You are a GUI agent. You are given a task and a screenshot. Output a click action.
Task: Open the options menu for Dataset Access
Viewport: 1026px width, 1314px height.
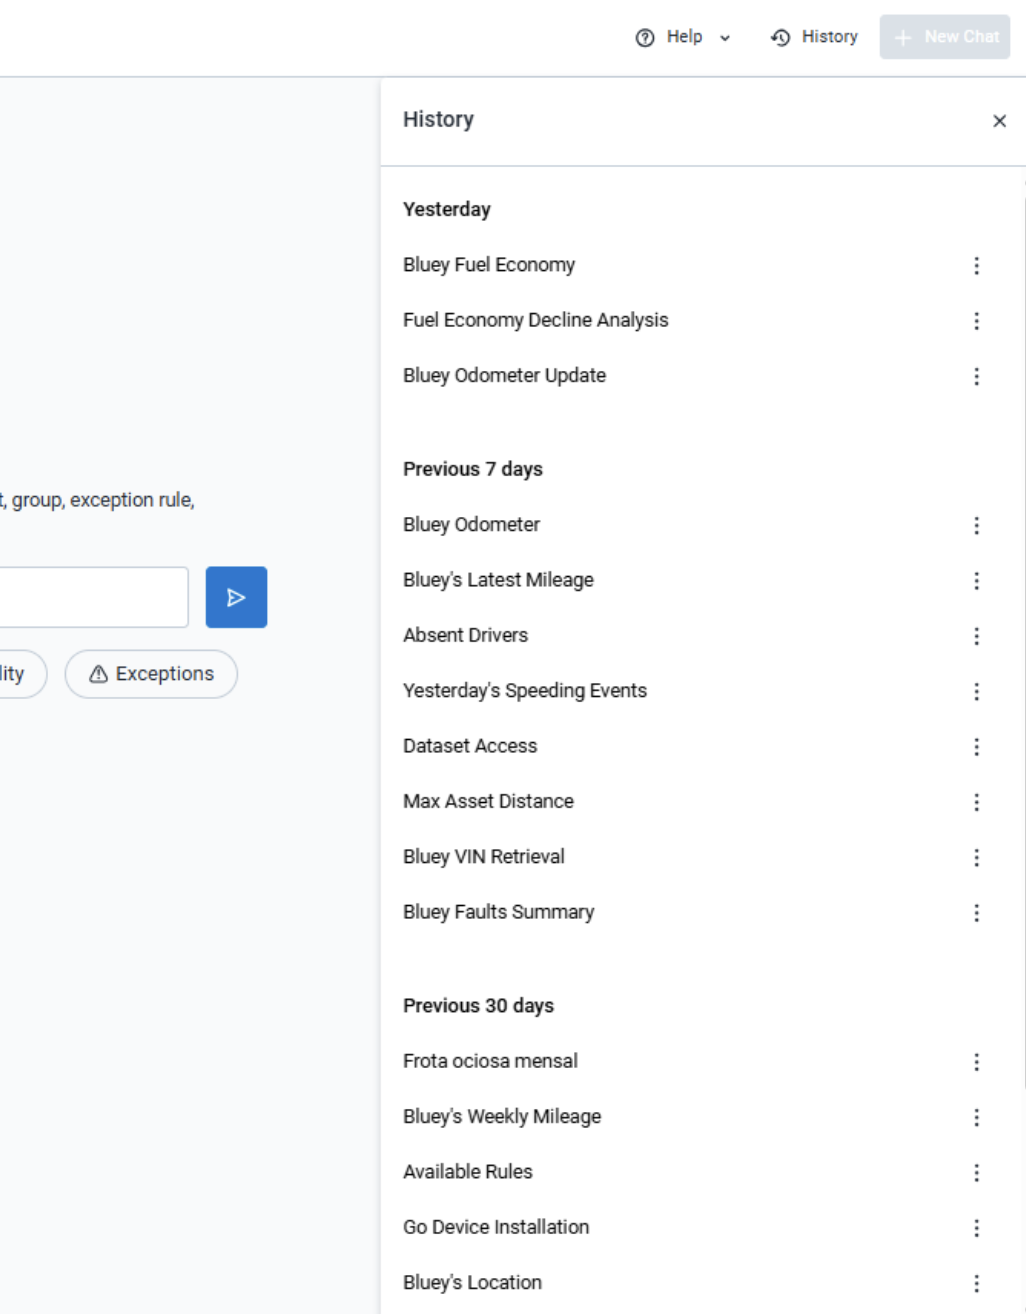pyautogui.click(x=977, y=746)
